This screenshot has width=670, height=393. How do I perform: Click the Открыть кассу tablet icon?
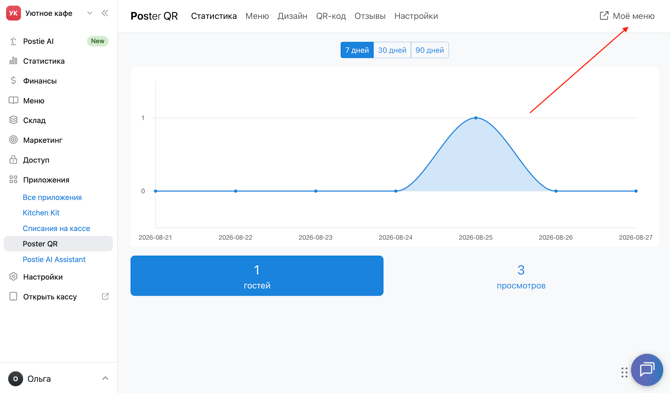tap(13, 296)
